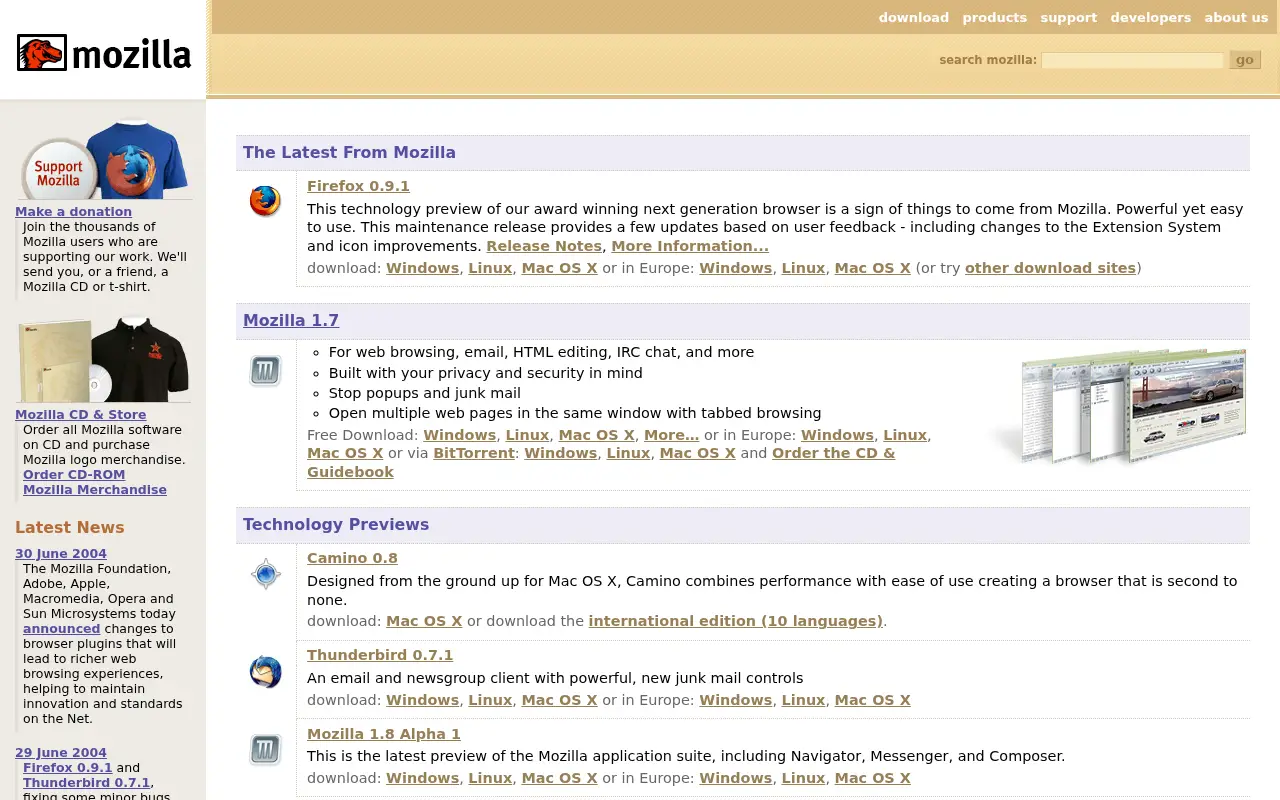Click the More... link under Mozilla 1.7
This screenshot has height=800, width=1280.
[671, 435]
